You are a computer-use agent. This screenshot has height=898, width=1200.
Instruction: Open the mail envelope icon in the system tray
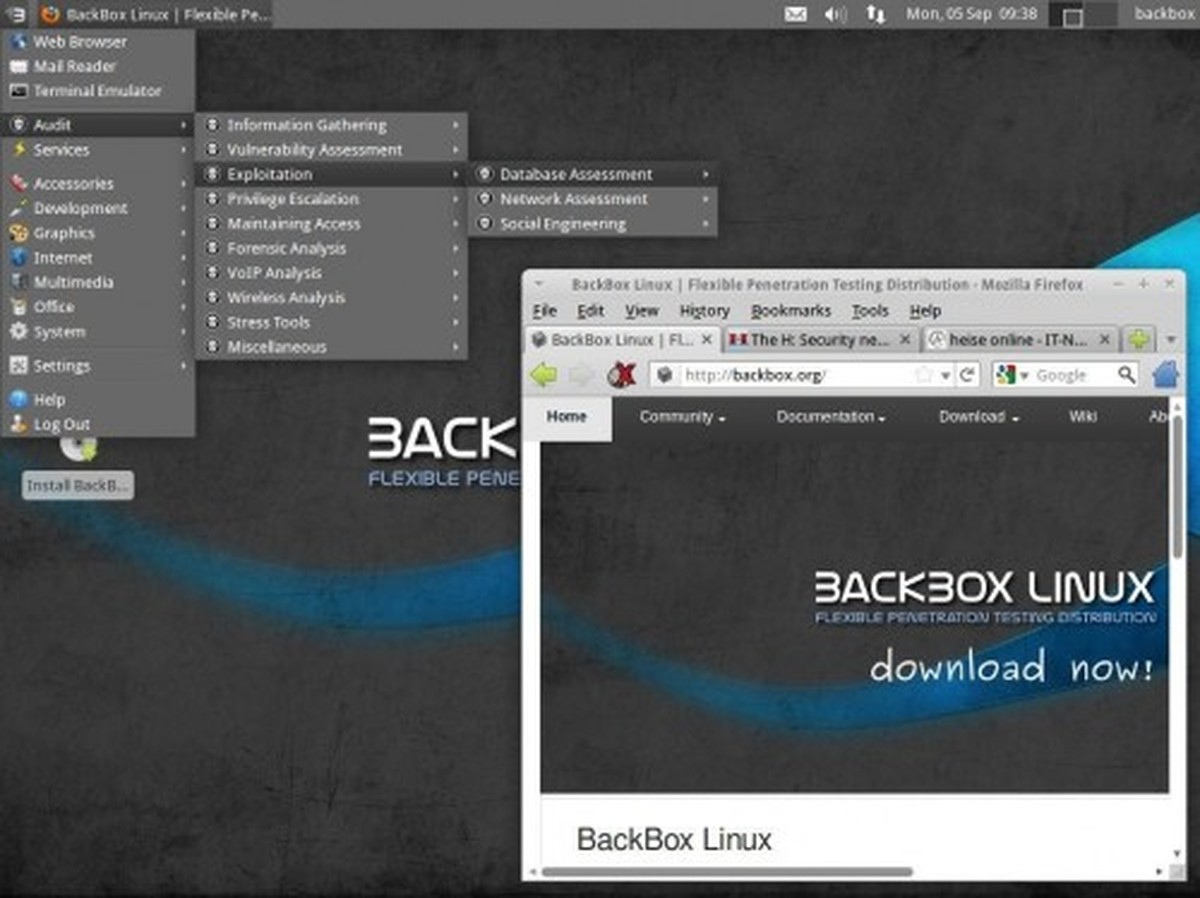[x=796, y=14]
